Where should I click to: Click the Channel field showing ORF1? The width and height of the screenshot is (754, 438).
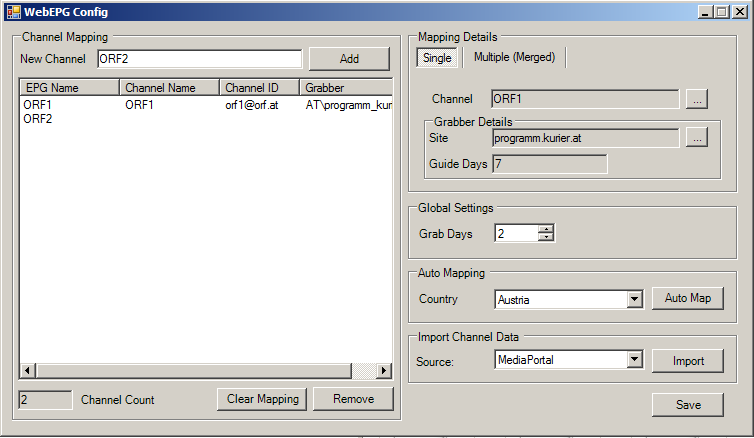click(585, 99)
